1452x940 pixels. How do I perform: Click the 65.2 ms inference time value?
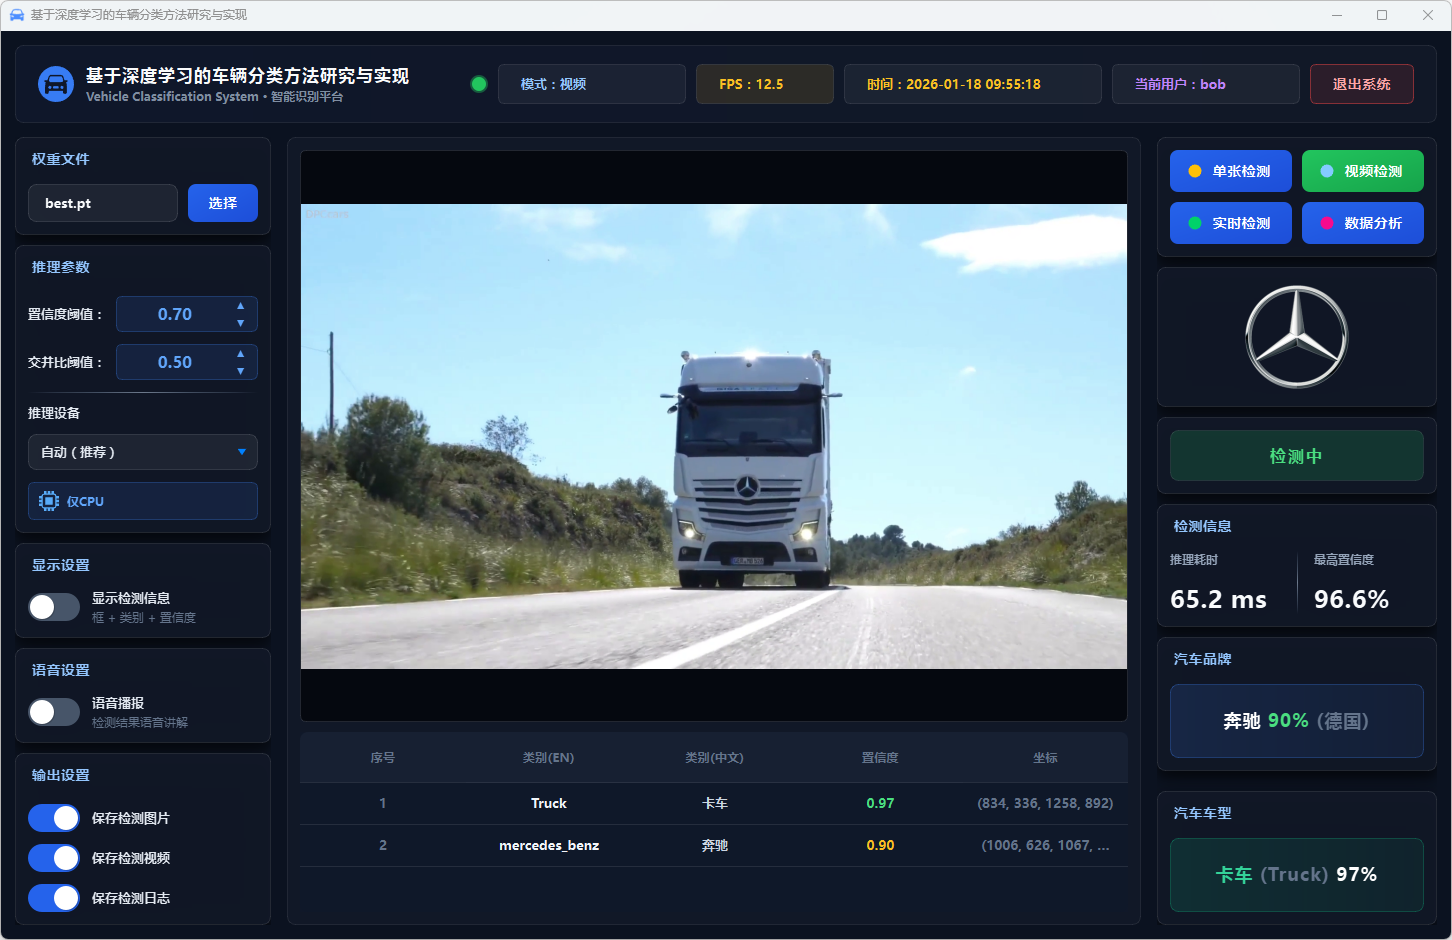click(x=1218, y=599)
